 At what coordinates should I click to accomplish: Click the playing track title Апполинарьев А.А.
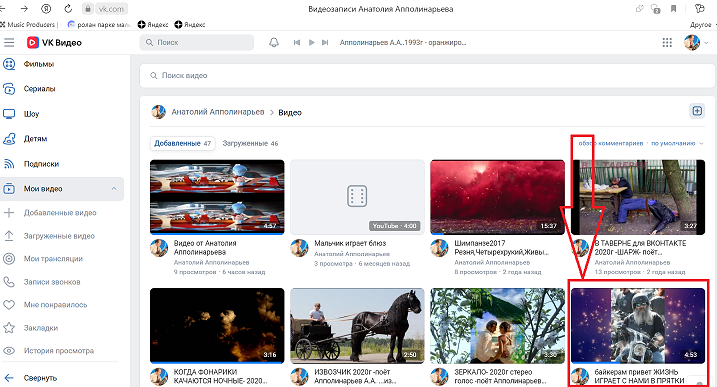pos(403,43)
